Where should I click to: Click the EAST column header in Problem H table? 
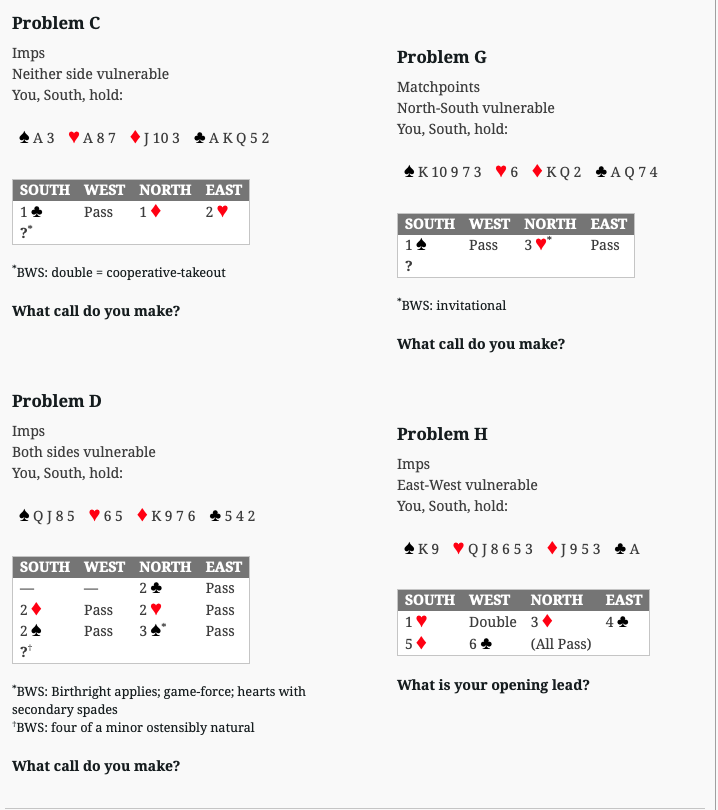(x=623, y=600)
